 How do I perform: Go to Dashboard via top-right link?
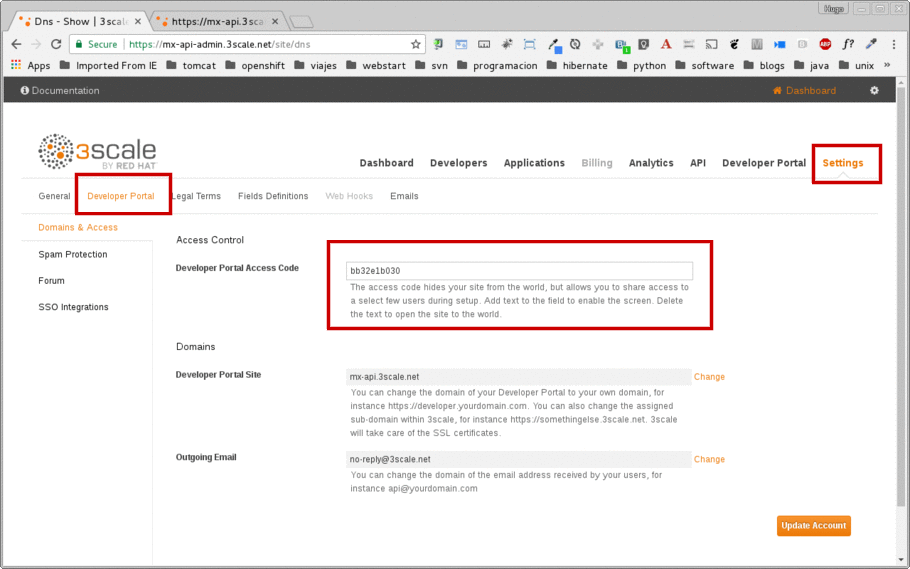point(804,91)
